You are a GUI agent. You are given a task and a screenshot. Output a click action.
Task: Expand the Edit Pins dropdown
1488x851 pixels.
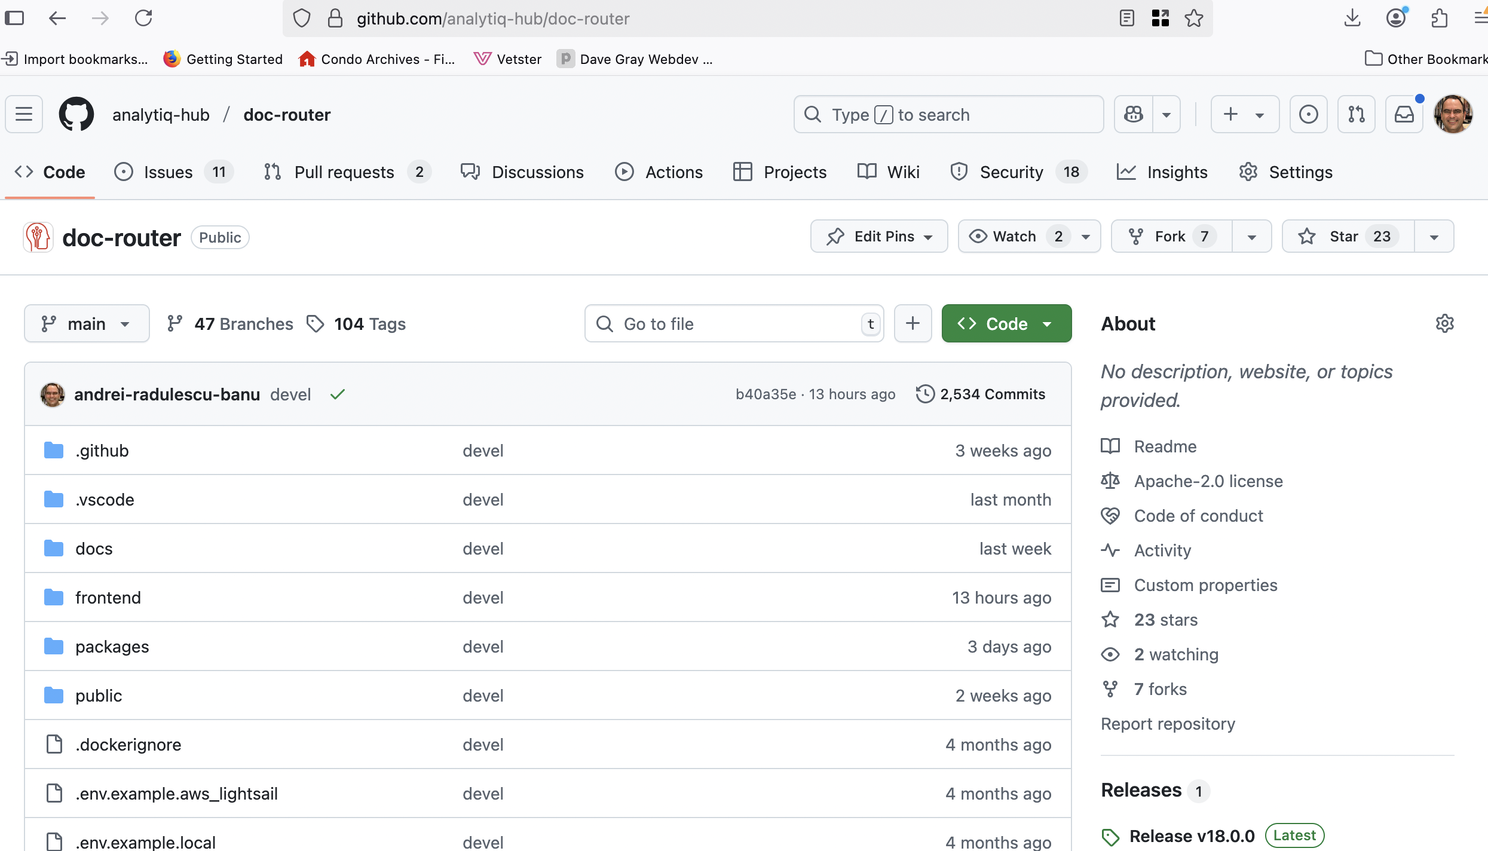(879, 236)
